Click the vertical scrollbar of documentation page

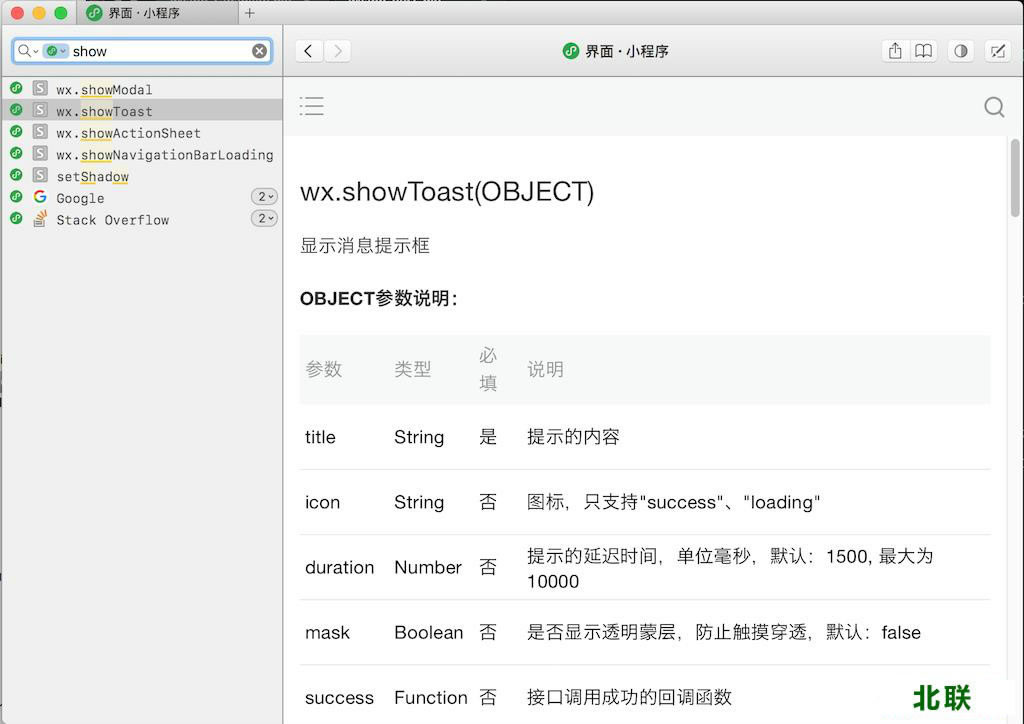coord(1015,178)
